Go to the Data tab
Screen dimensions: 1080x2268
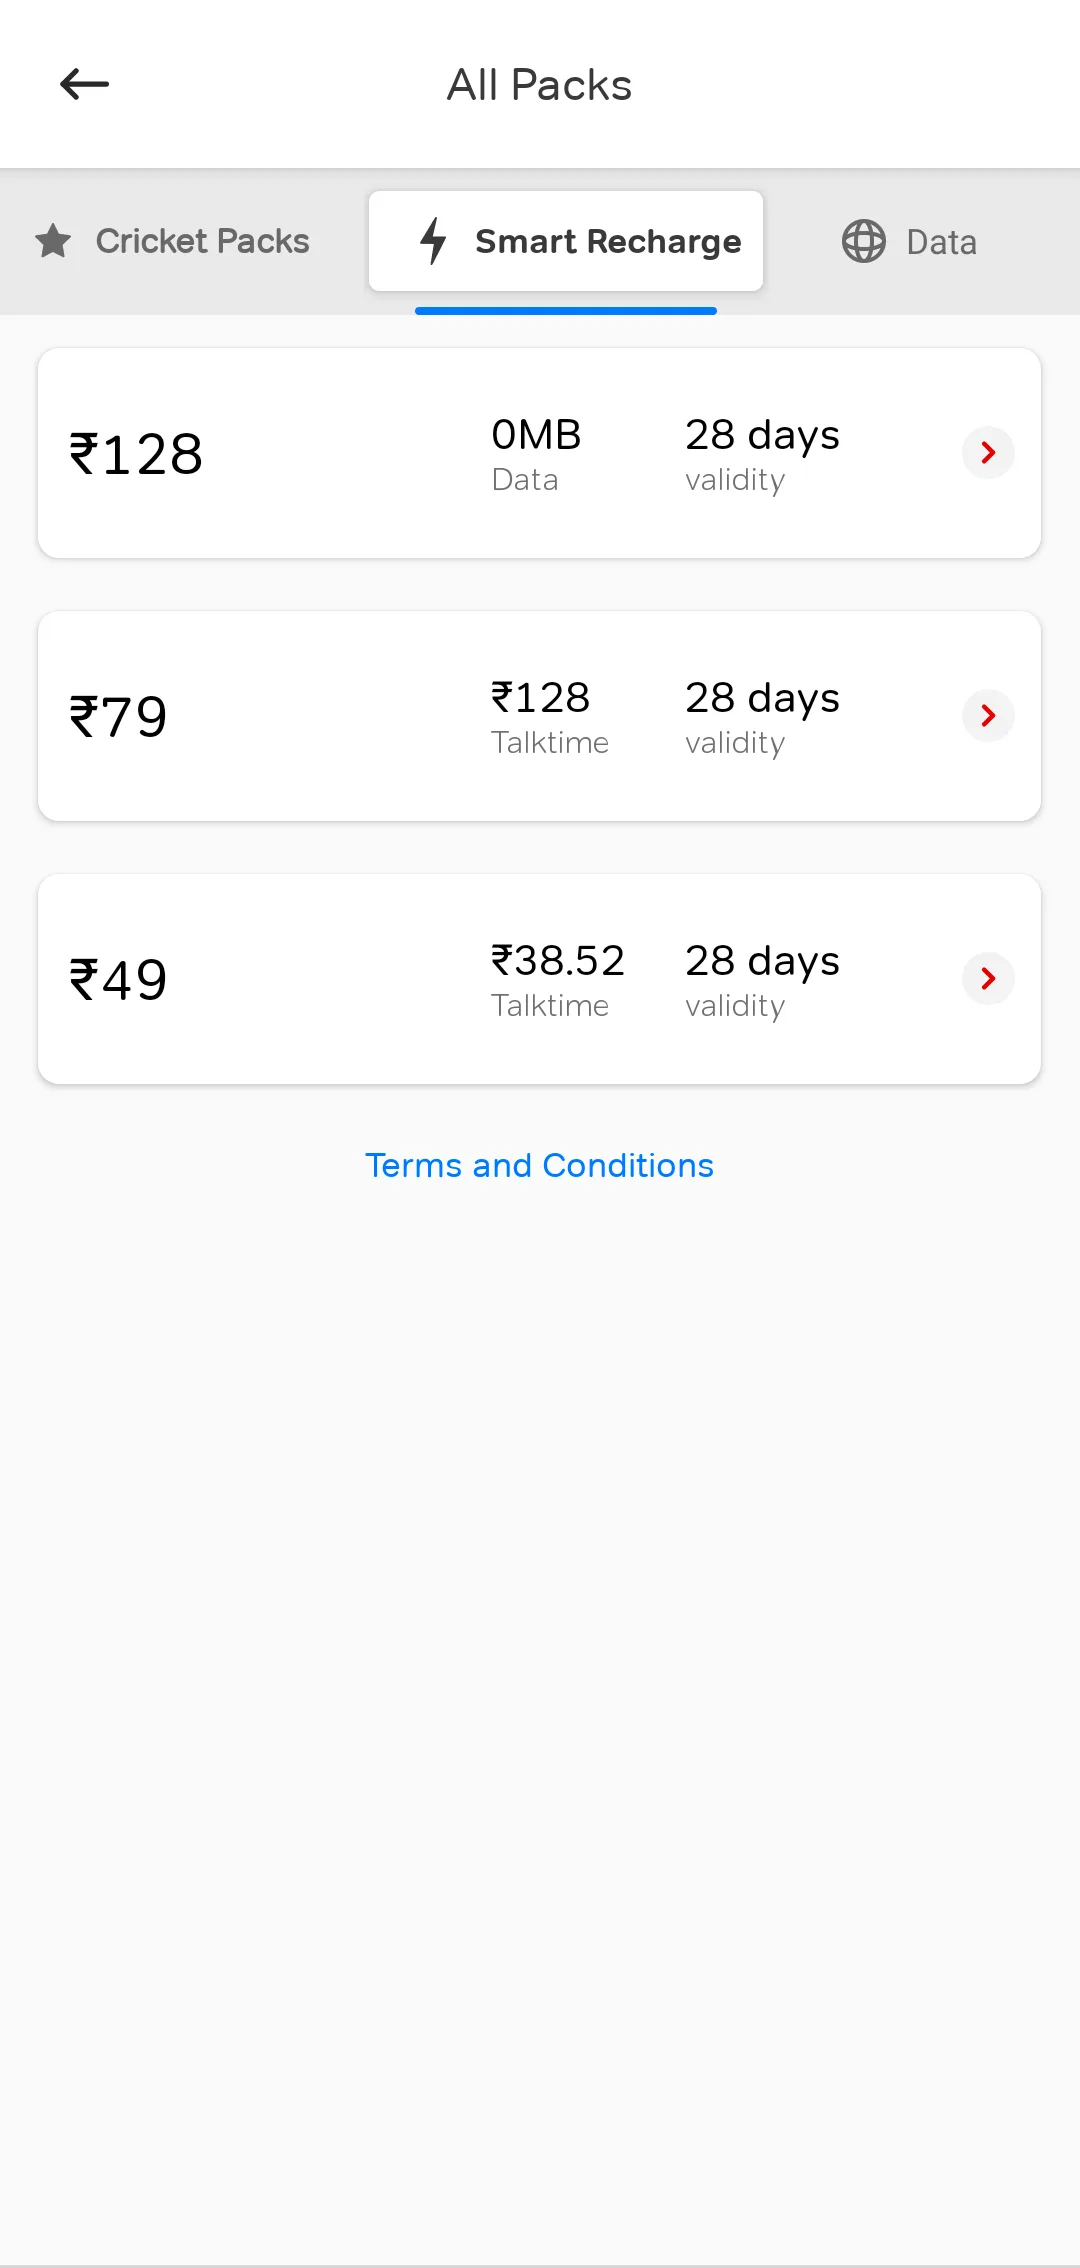click(941, 242)
